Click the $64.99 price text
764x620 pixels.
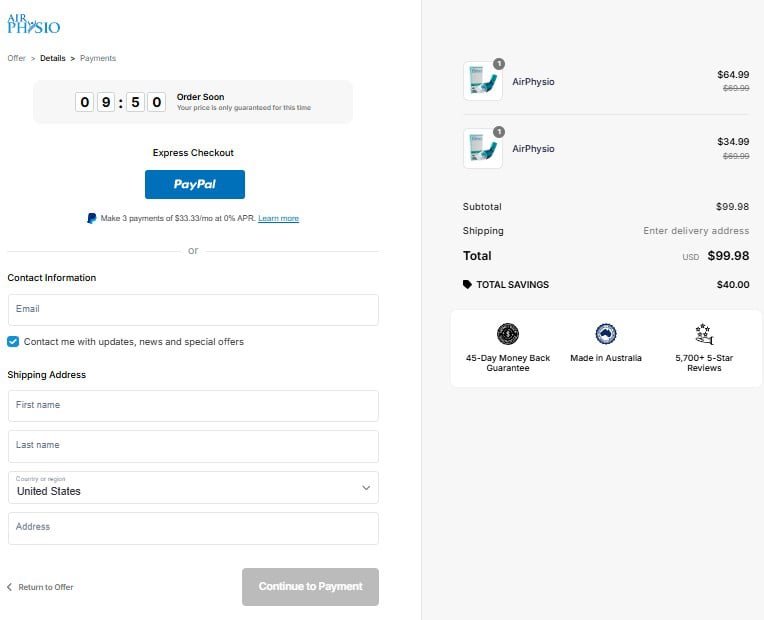pyautogui.click(x=733, y=75)
